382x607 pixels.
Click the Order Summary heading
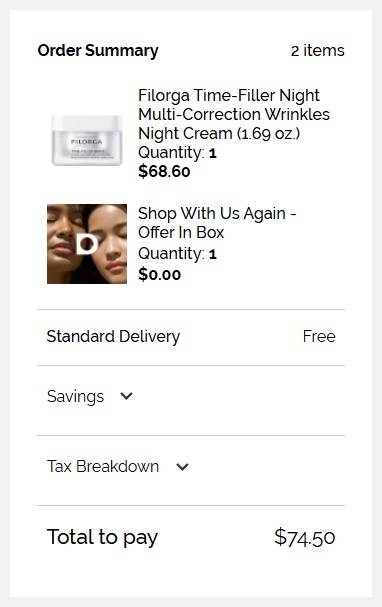pyautogui.click(x=98, y=51)
